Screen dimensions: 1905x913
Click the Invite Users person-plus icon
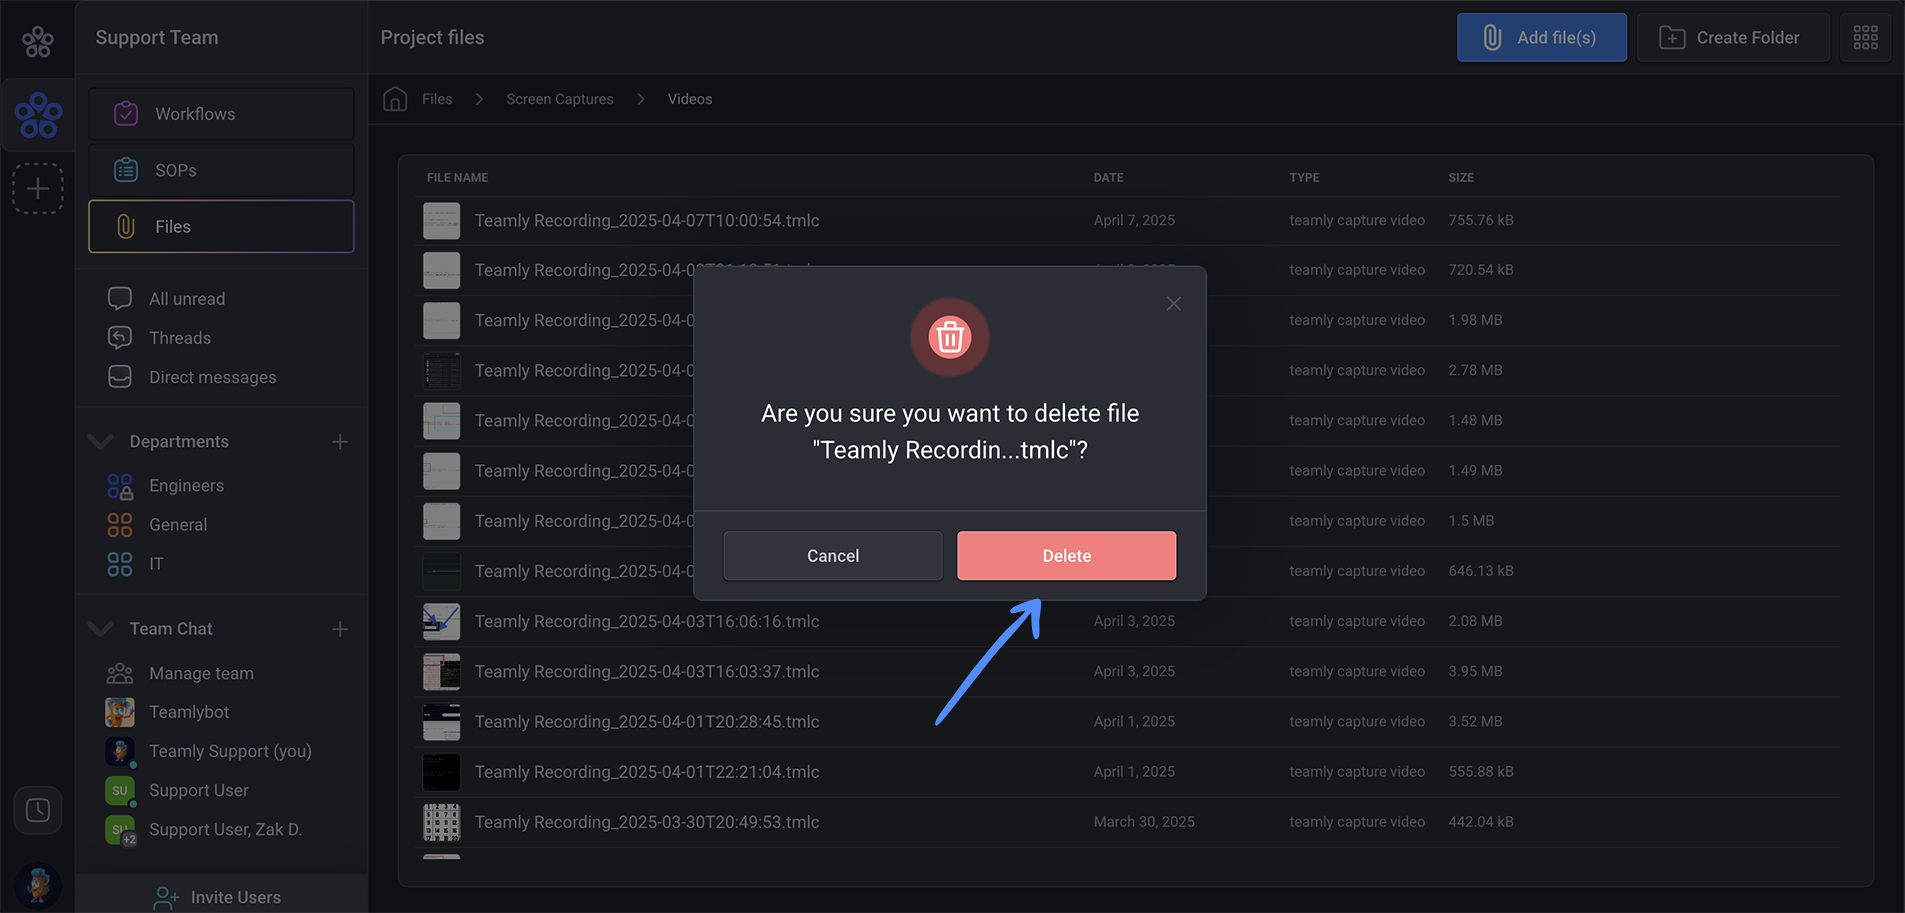click(x=166, y=898)
